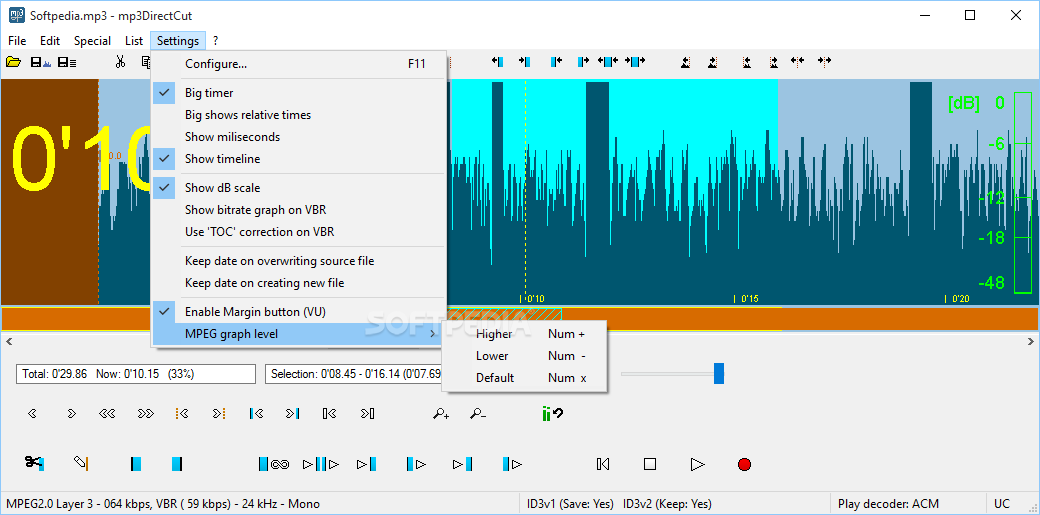Open the ? help menu
This screenshot has height=515, width=1040.
pos(216,40)
